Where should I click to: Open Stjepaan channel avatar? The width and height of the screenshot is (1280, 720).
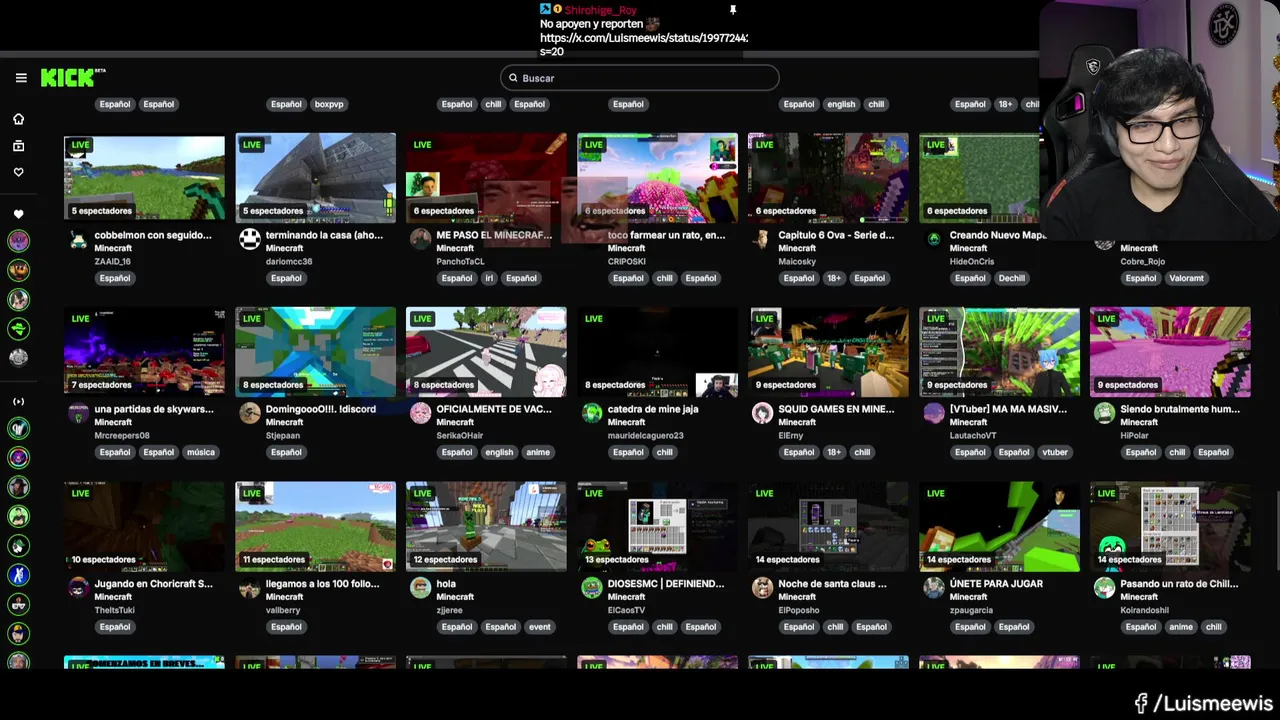(x=250, y=414)
